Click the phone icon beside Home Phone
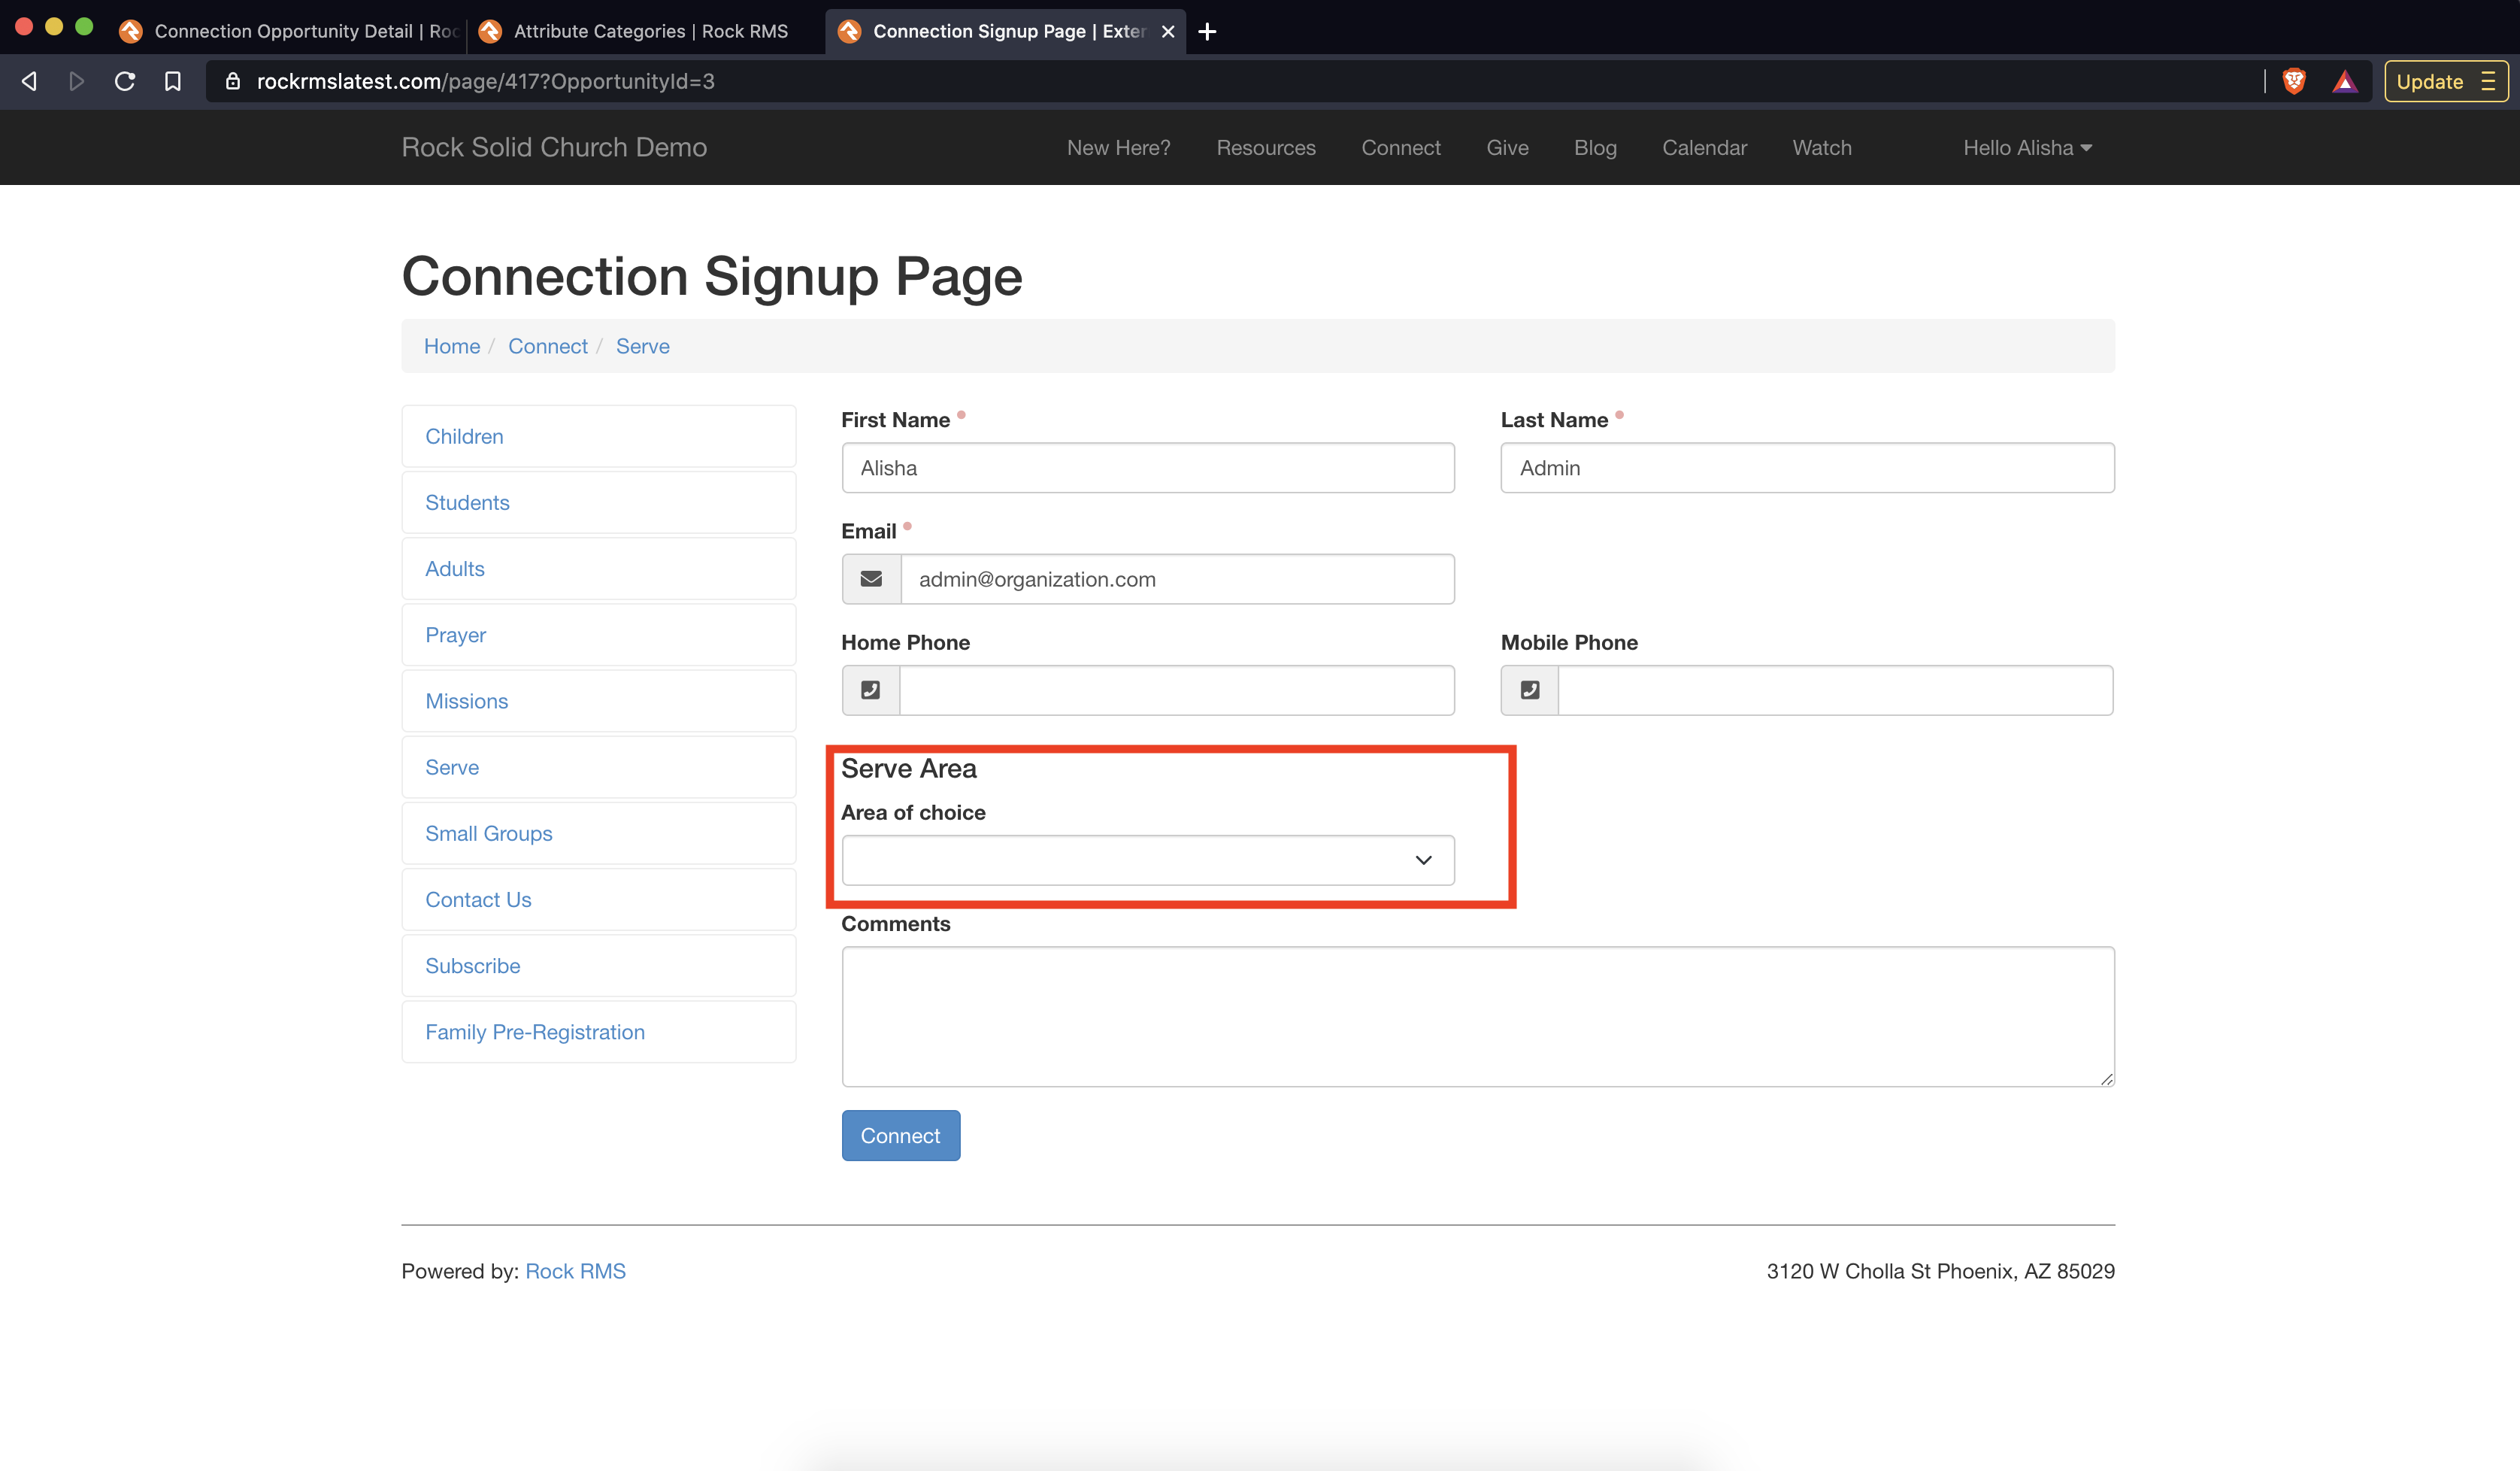 coord(871,690)
